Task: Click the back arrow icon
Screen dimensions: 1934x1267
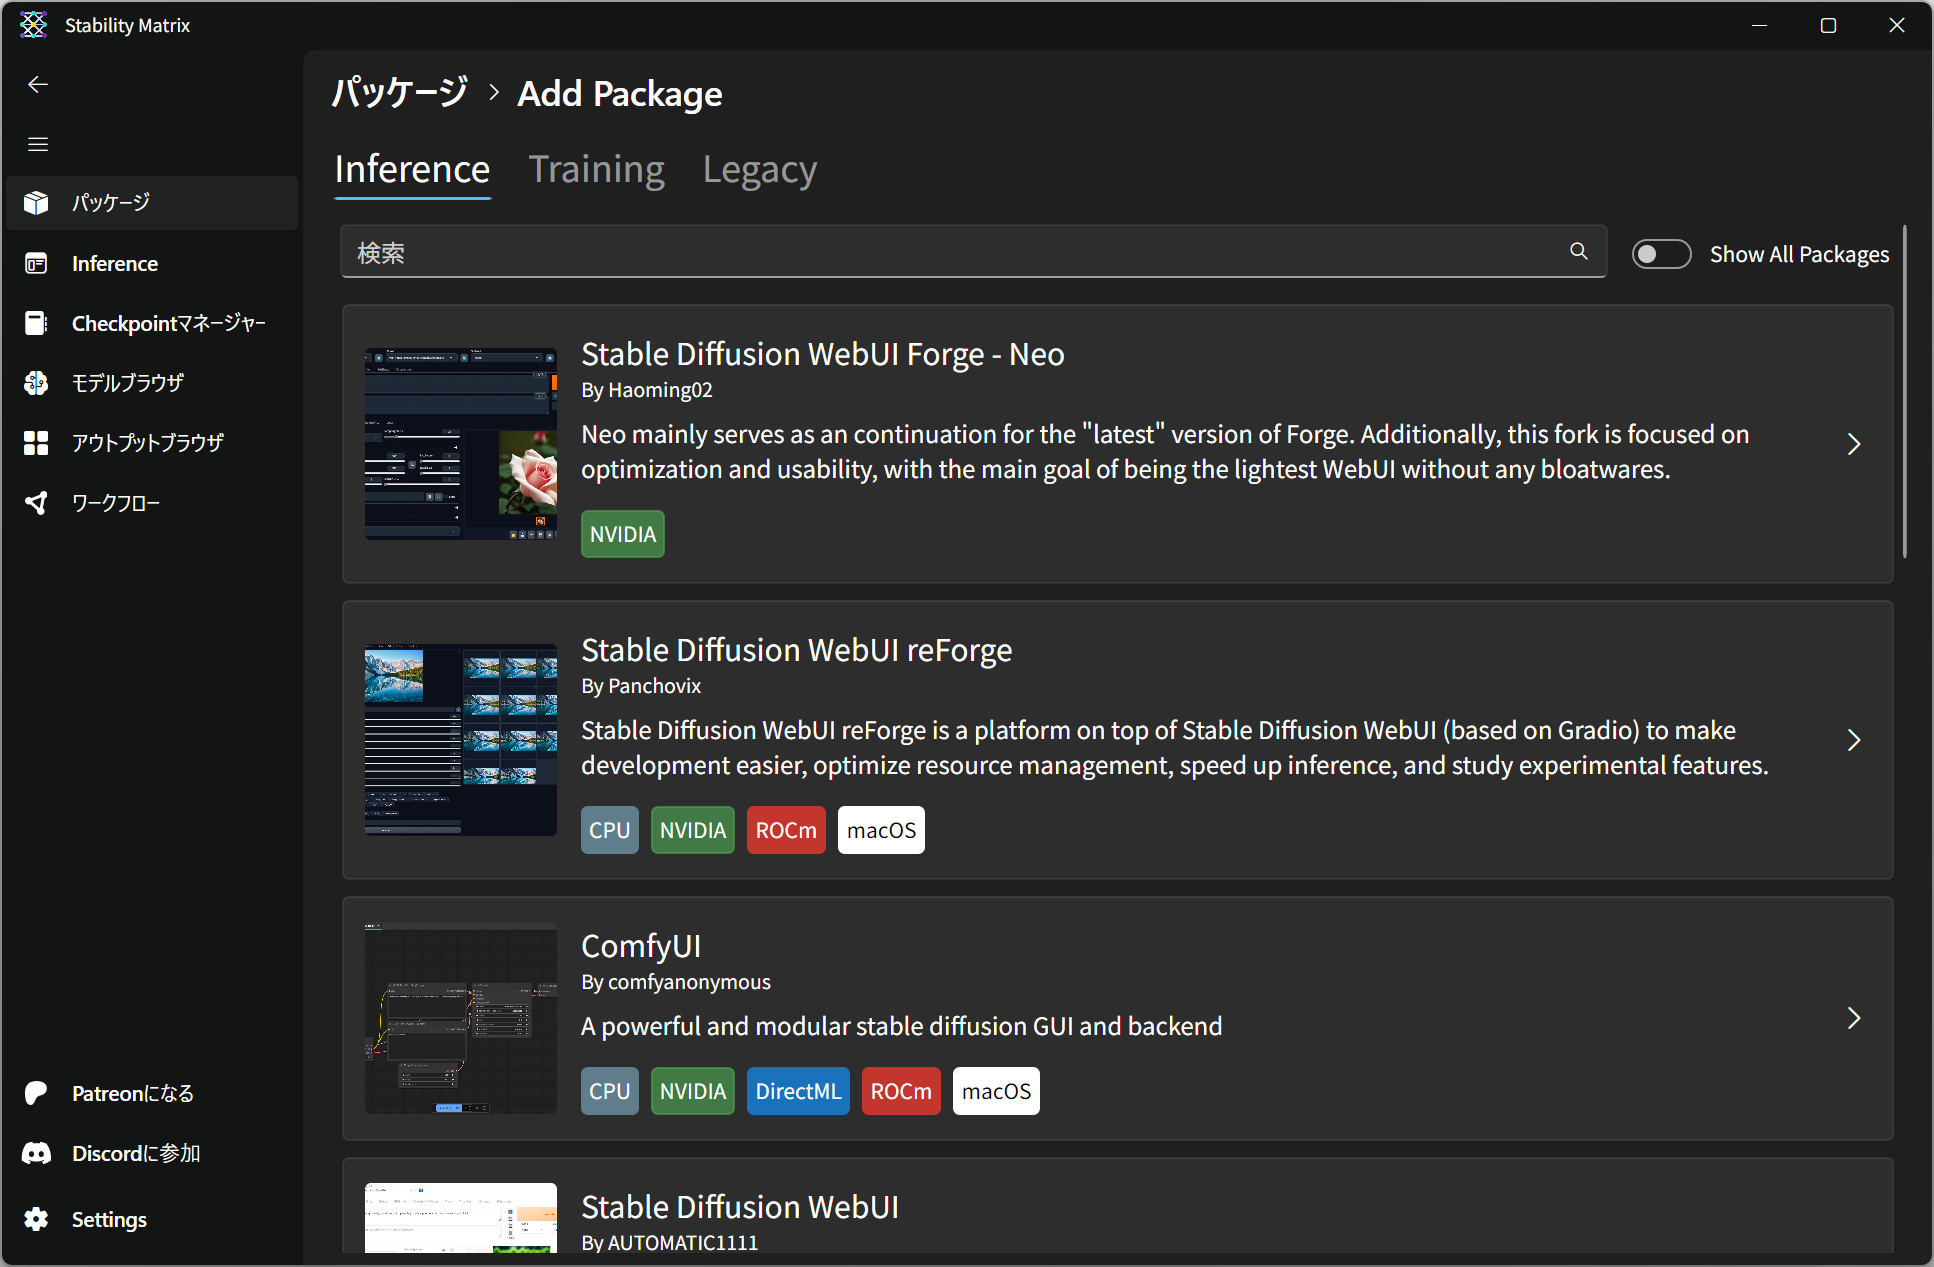Action: coord(38,85)
